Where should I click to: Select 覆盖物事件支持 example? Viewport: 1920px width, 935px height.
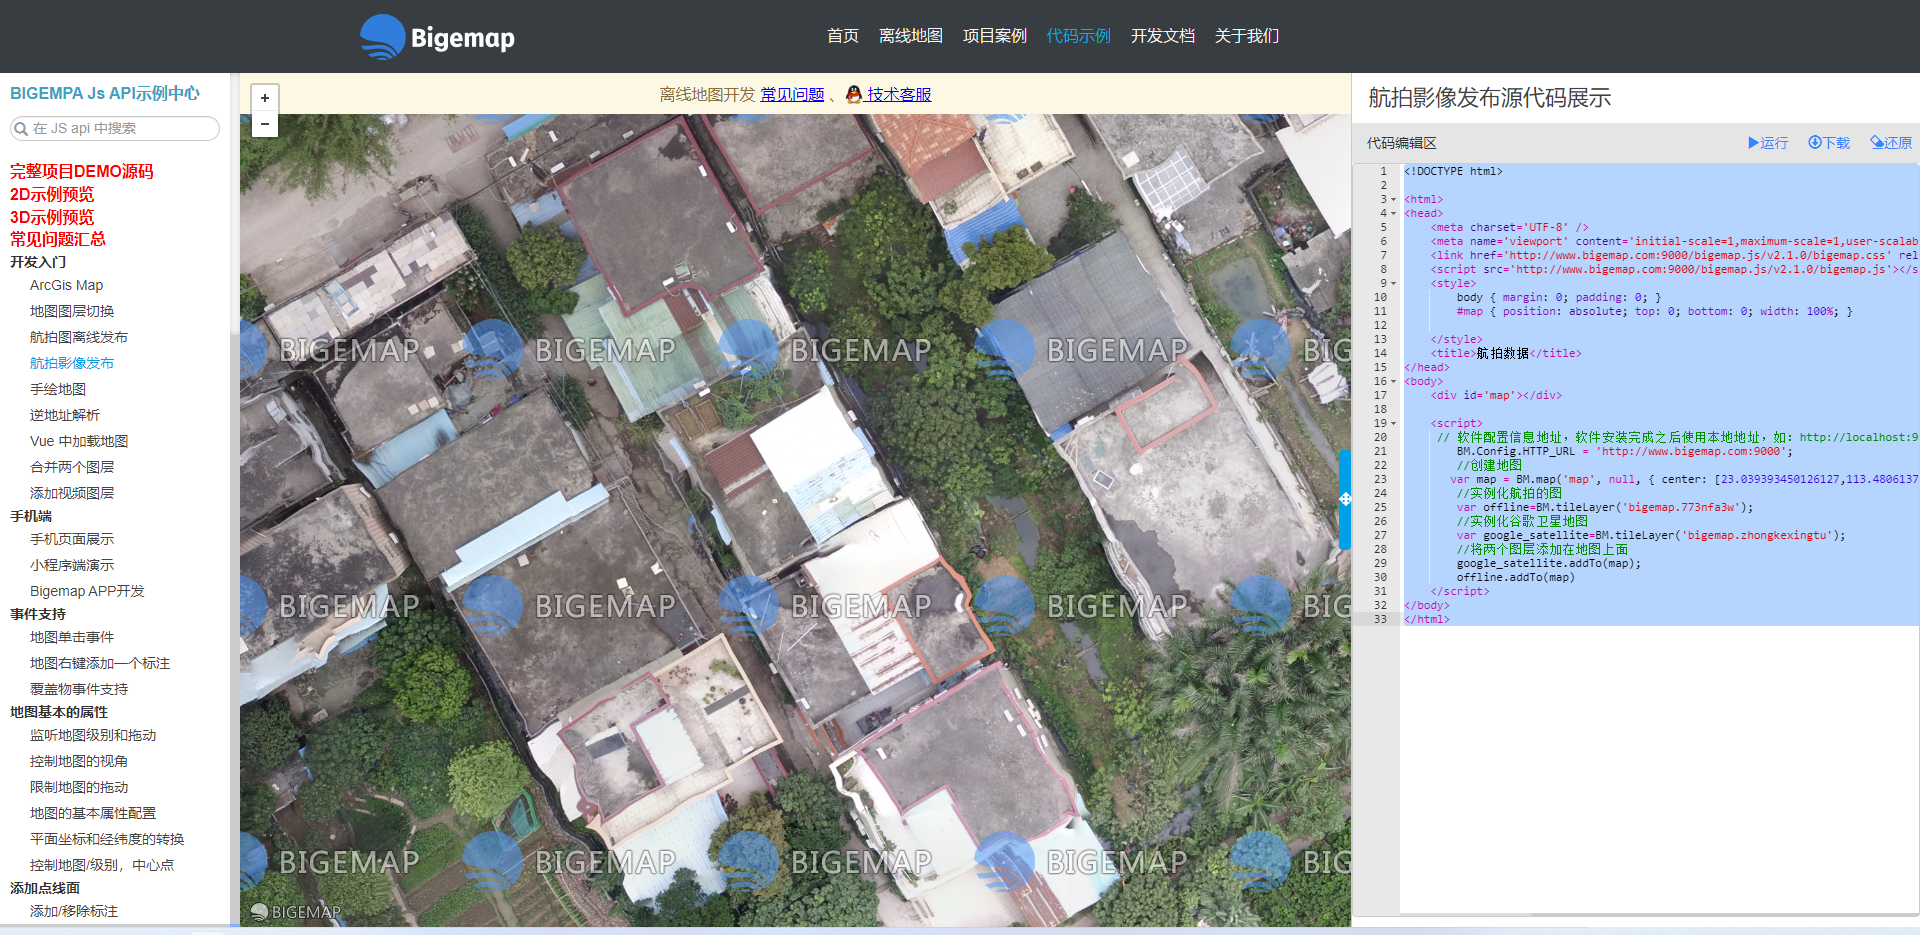coord(79,689)
